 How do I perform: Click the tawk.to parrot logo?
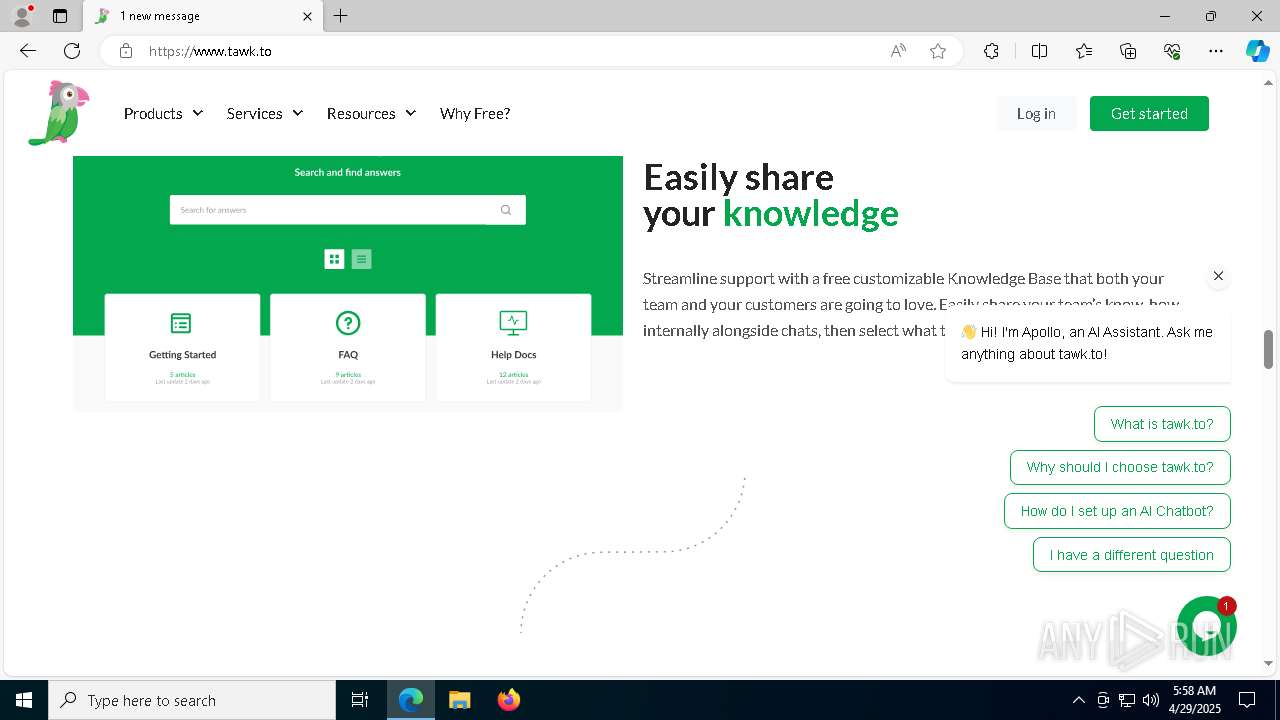(59, 113)
